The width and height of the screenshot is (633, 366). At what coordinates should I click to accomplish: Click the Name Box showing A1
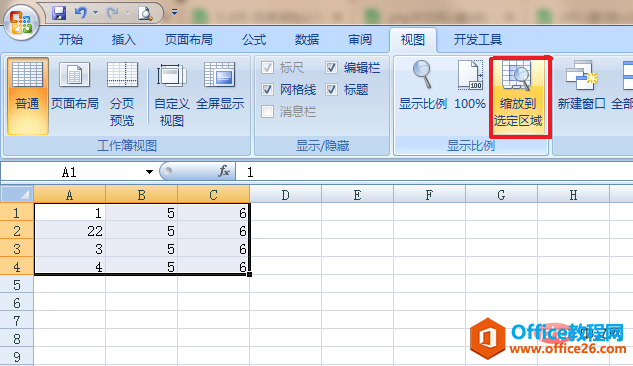69,172
